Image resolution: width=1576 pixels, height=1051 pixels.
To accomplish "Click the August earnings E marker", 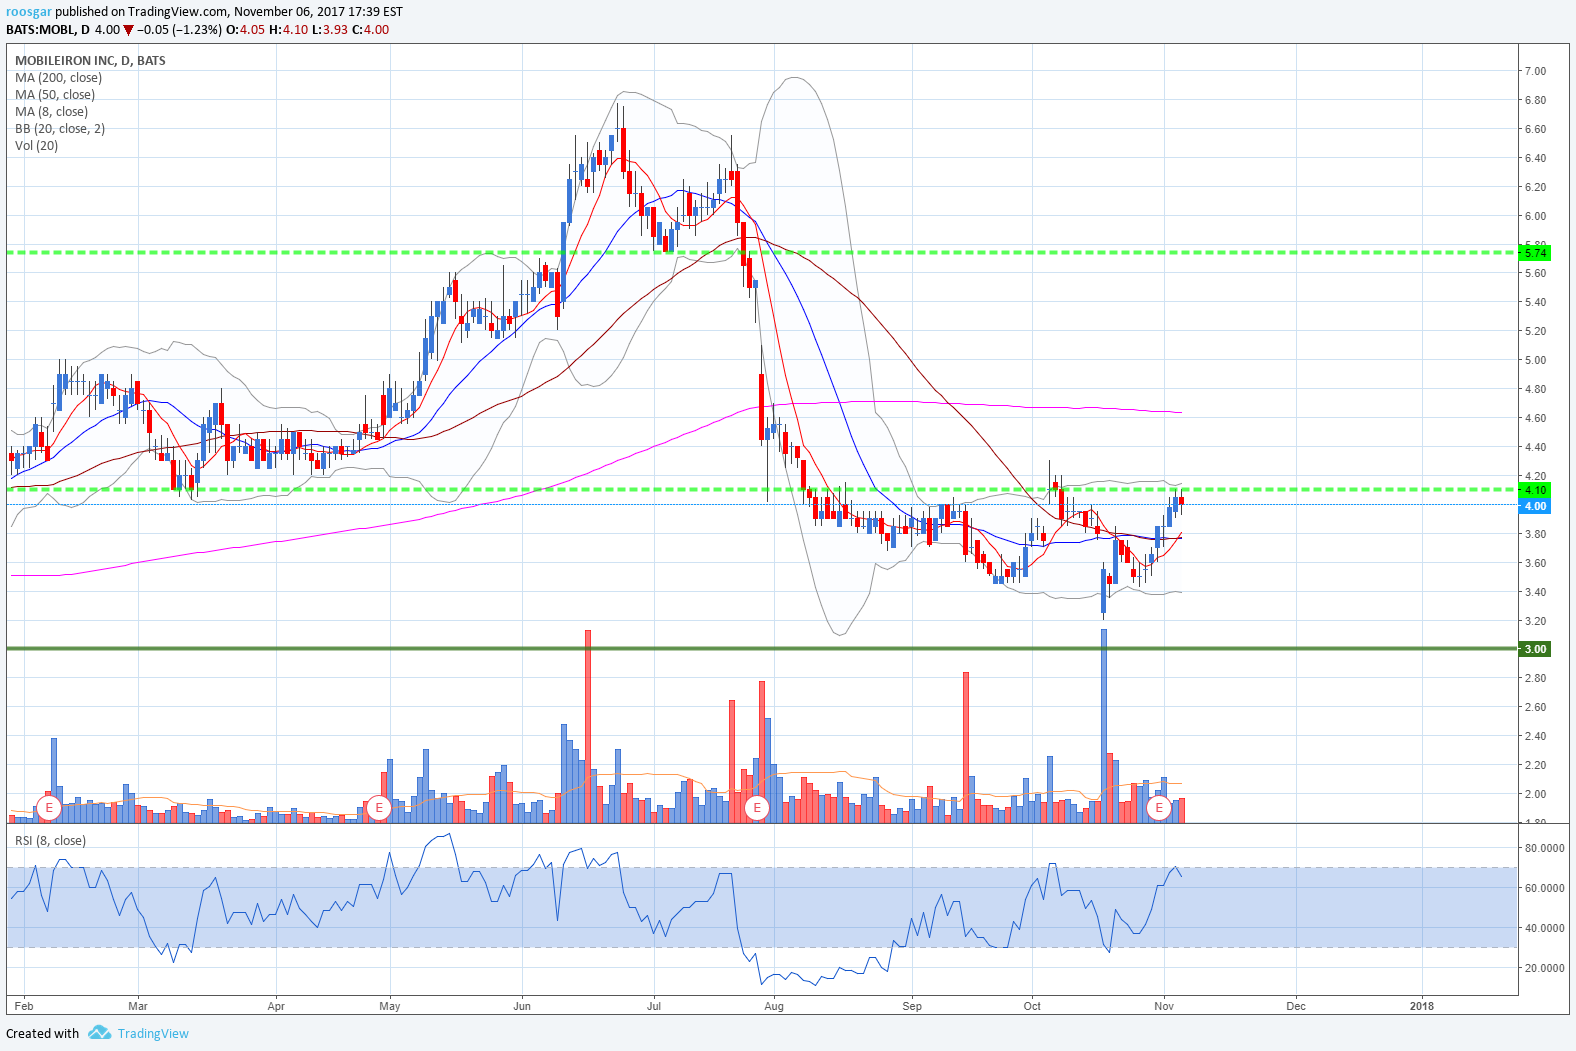I will coord(757,807).
